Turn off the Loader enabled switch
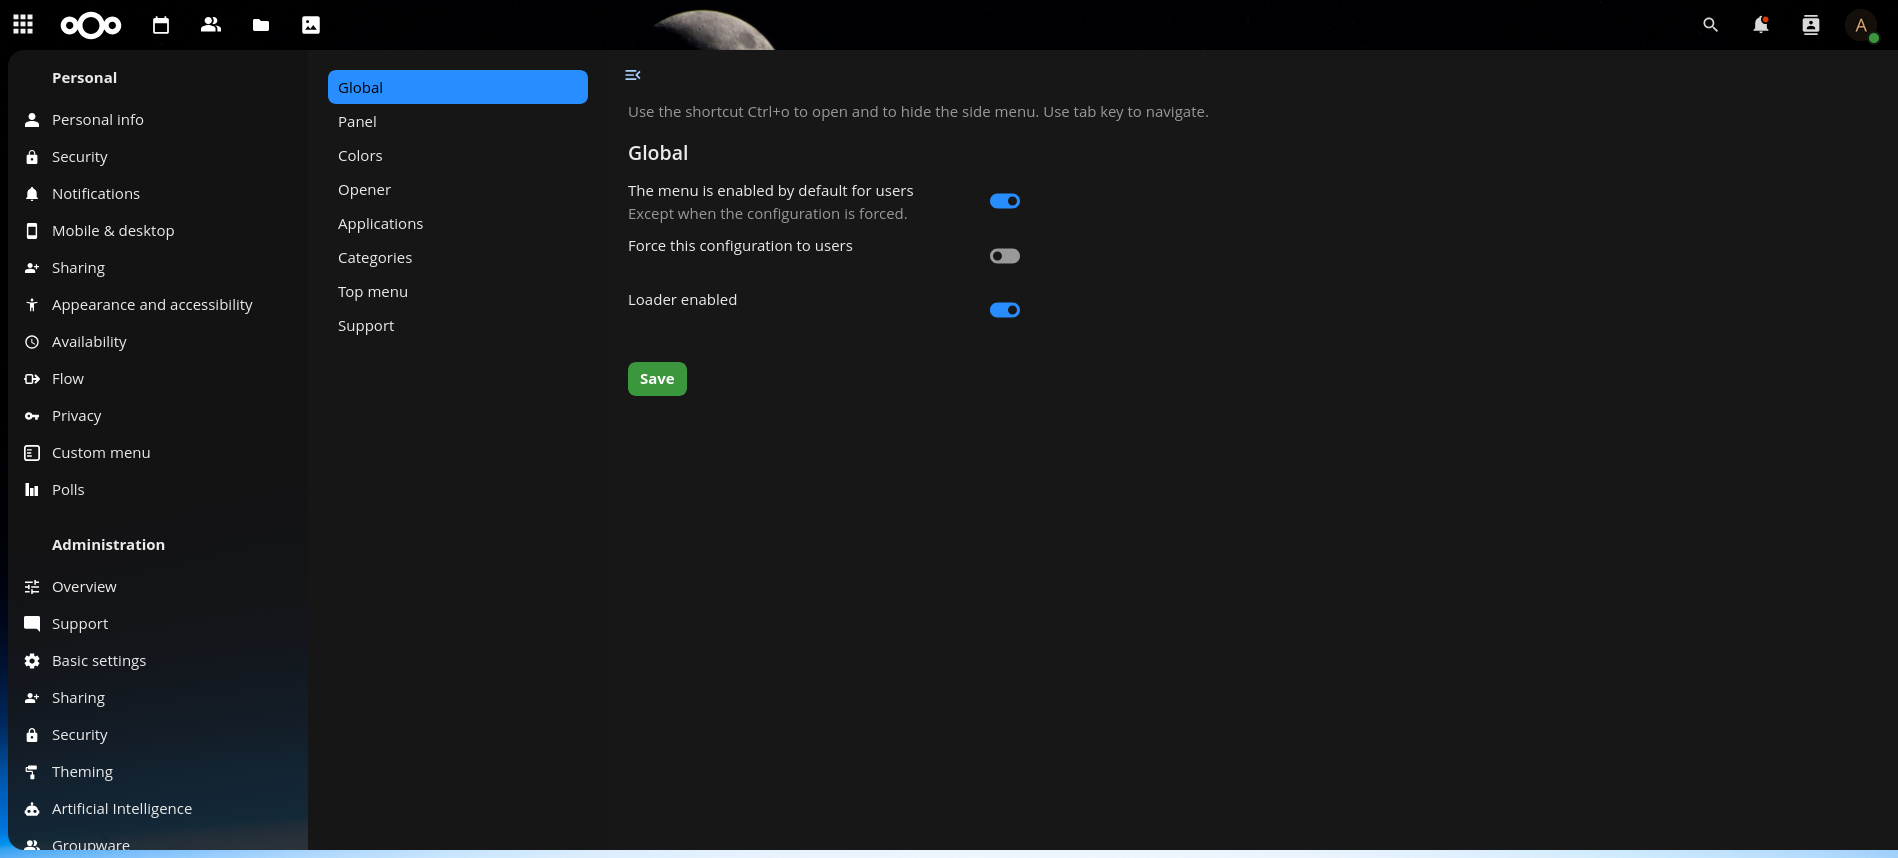The width and height of the screenshot is (1898, 858). point(1004,310)
